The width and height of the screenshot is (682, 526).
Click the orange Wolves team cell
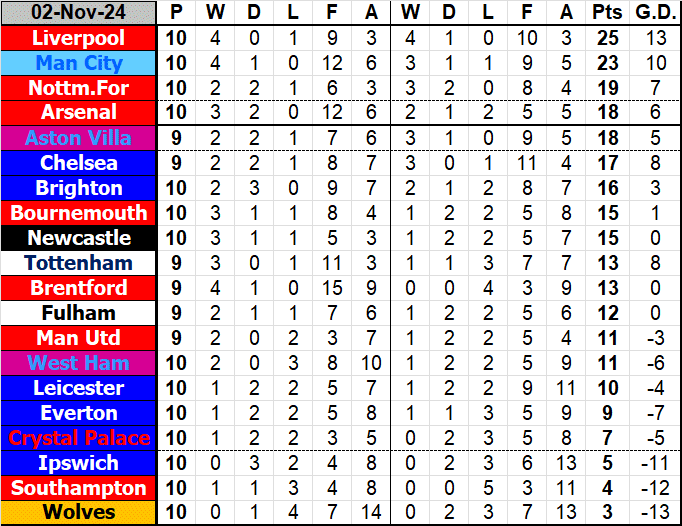pos(79,513)
